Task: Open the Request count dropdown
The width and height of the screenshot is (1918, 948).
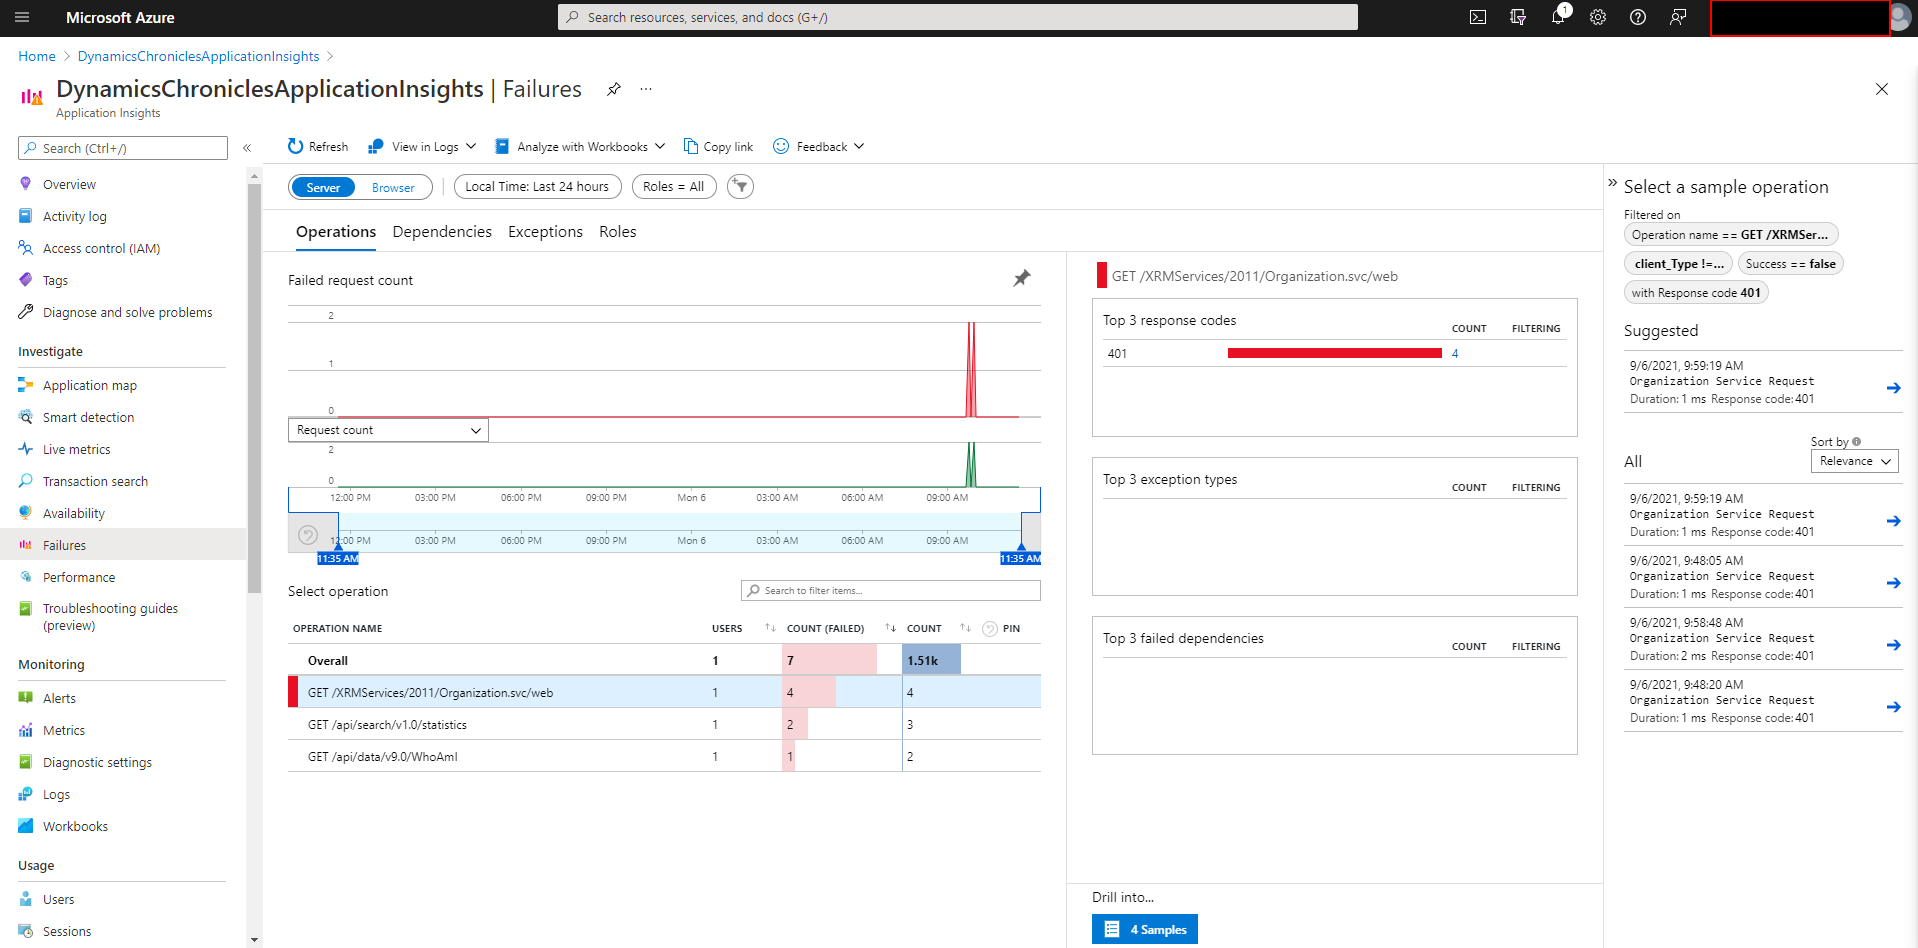Action: coord(388,430)
